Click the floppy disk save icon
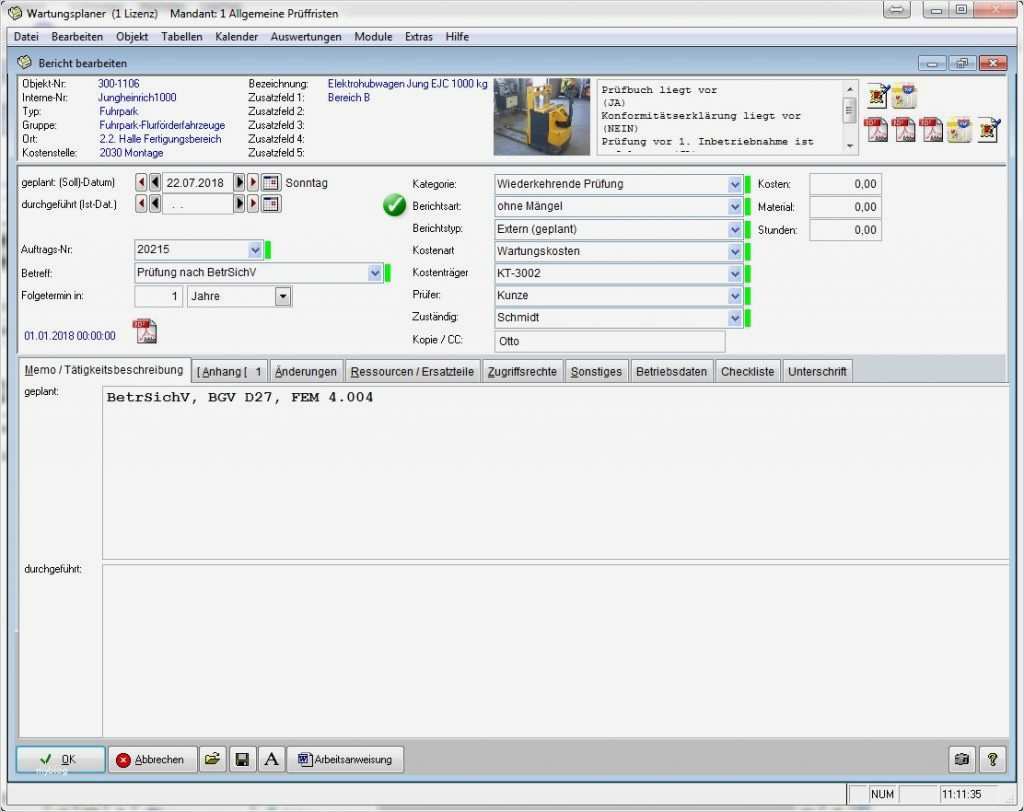 pyautogui.click(x=242, y=759)
